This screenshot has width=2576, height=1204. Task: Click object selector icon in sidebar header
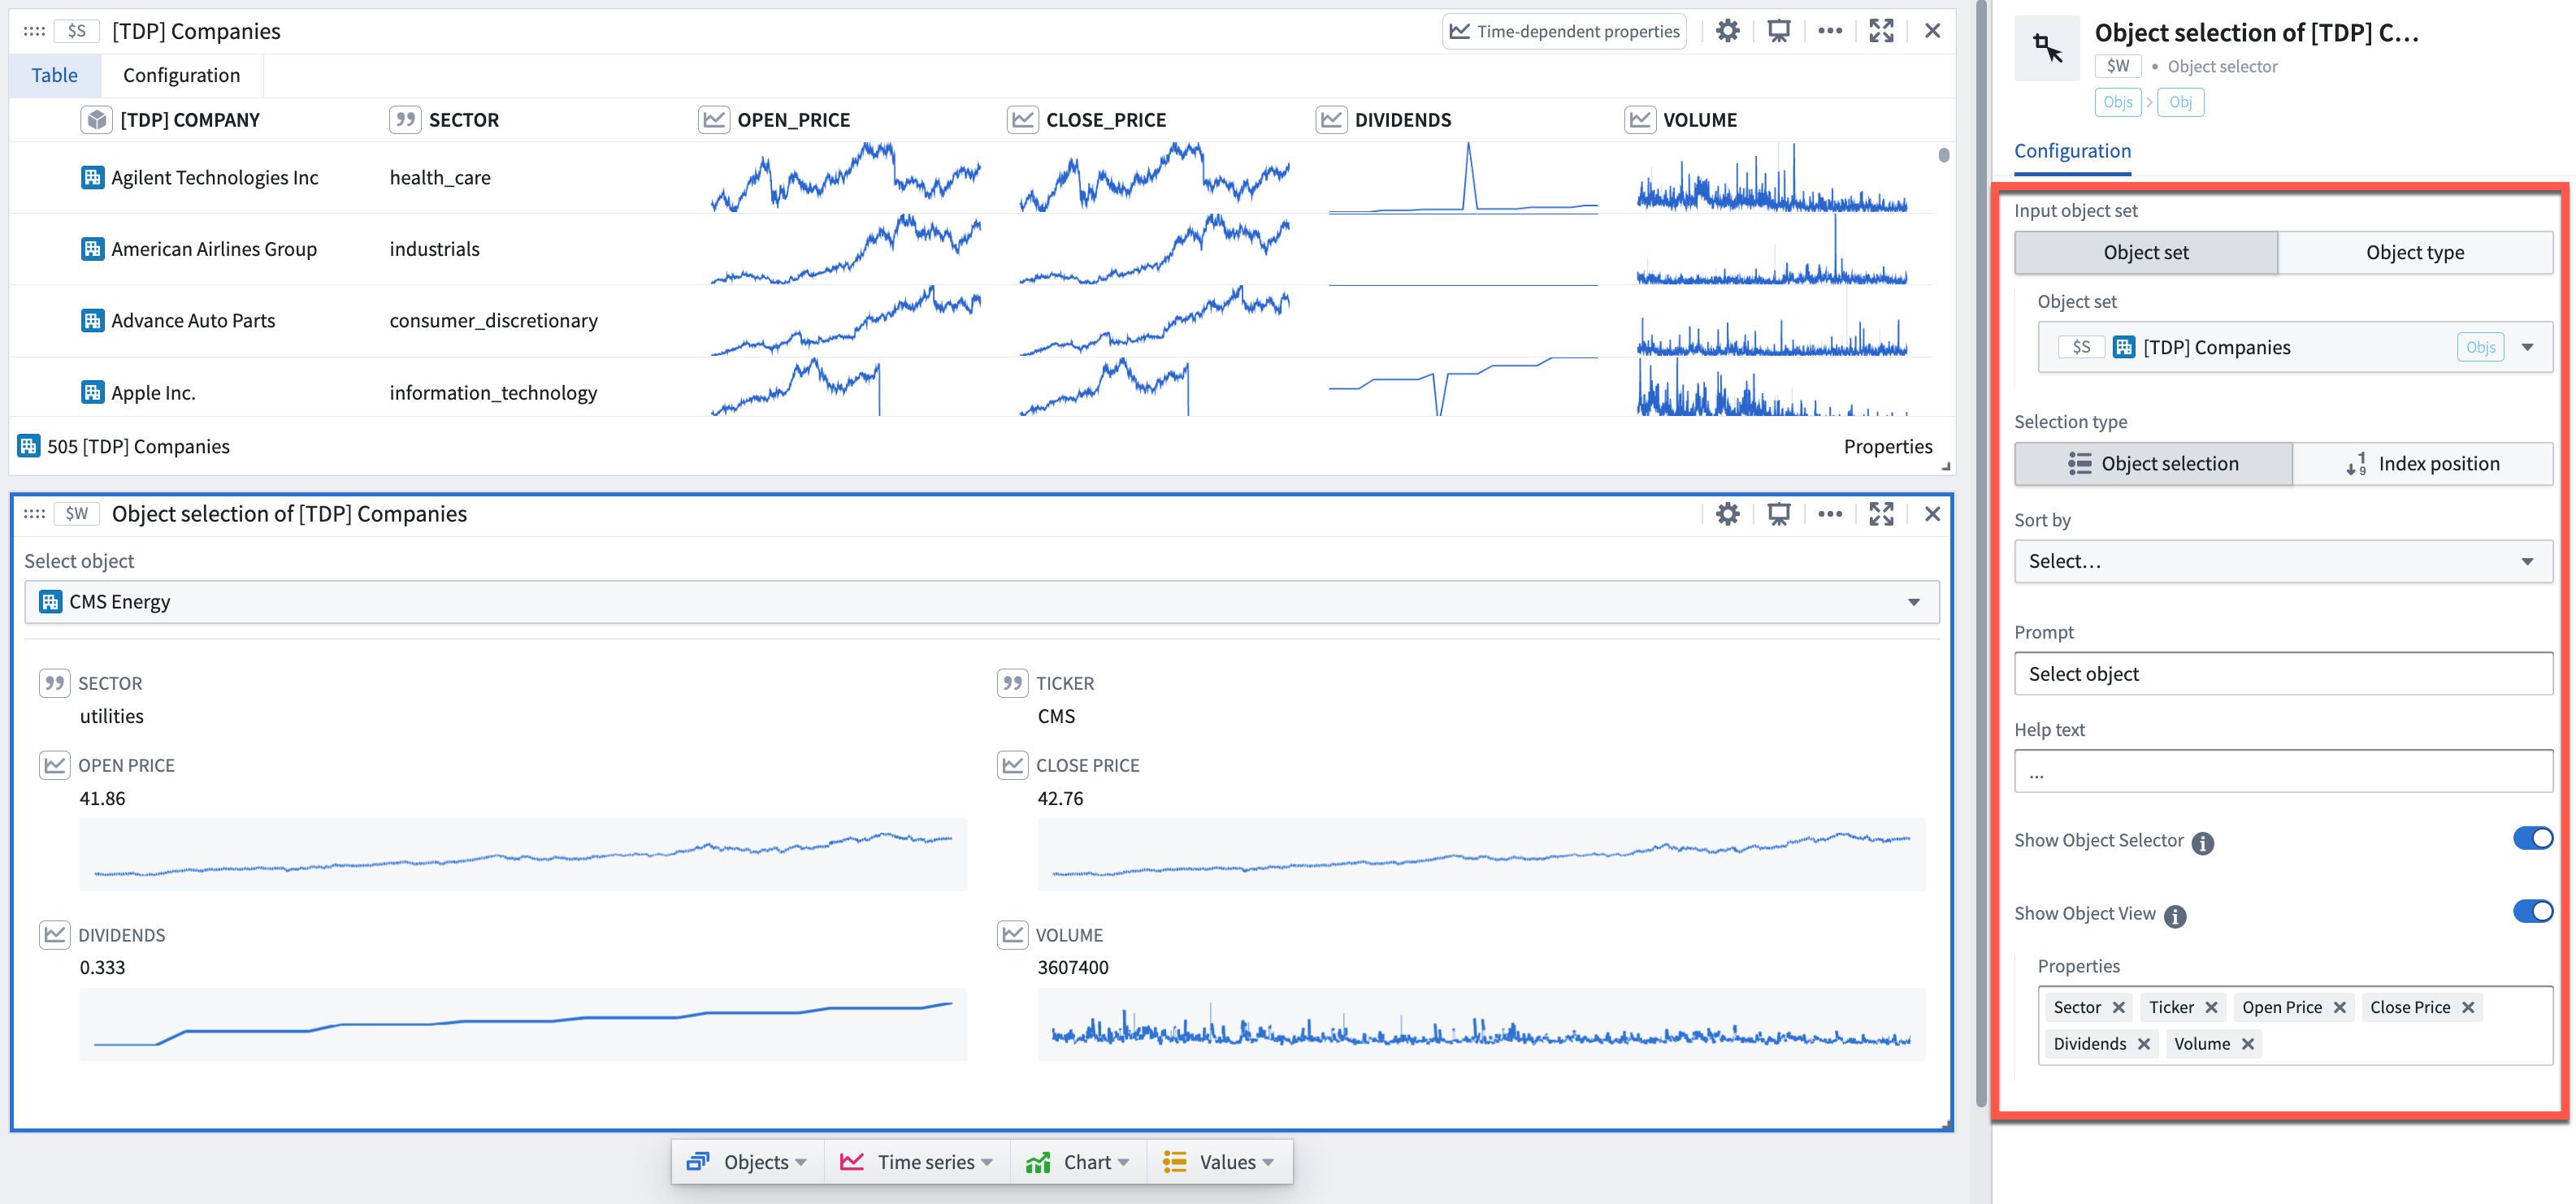[2047, 47]
